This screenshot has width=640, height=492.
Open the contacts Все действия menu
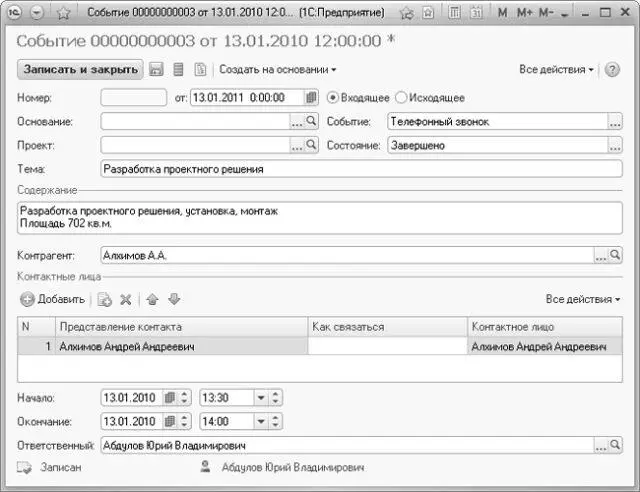(583, 299)
